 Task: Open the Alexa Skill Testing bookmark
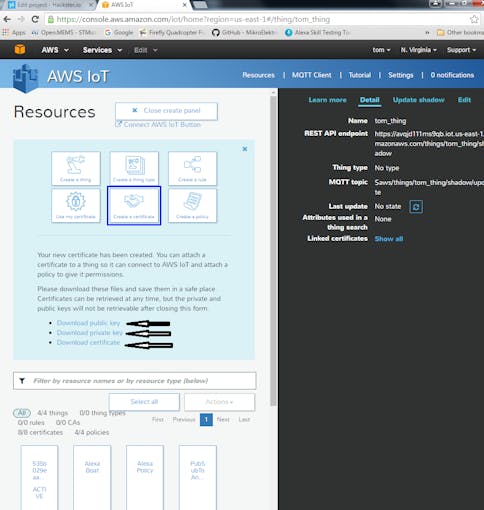pos(317,32)
